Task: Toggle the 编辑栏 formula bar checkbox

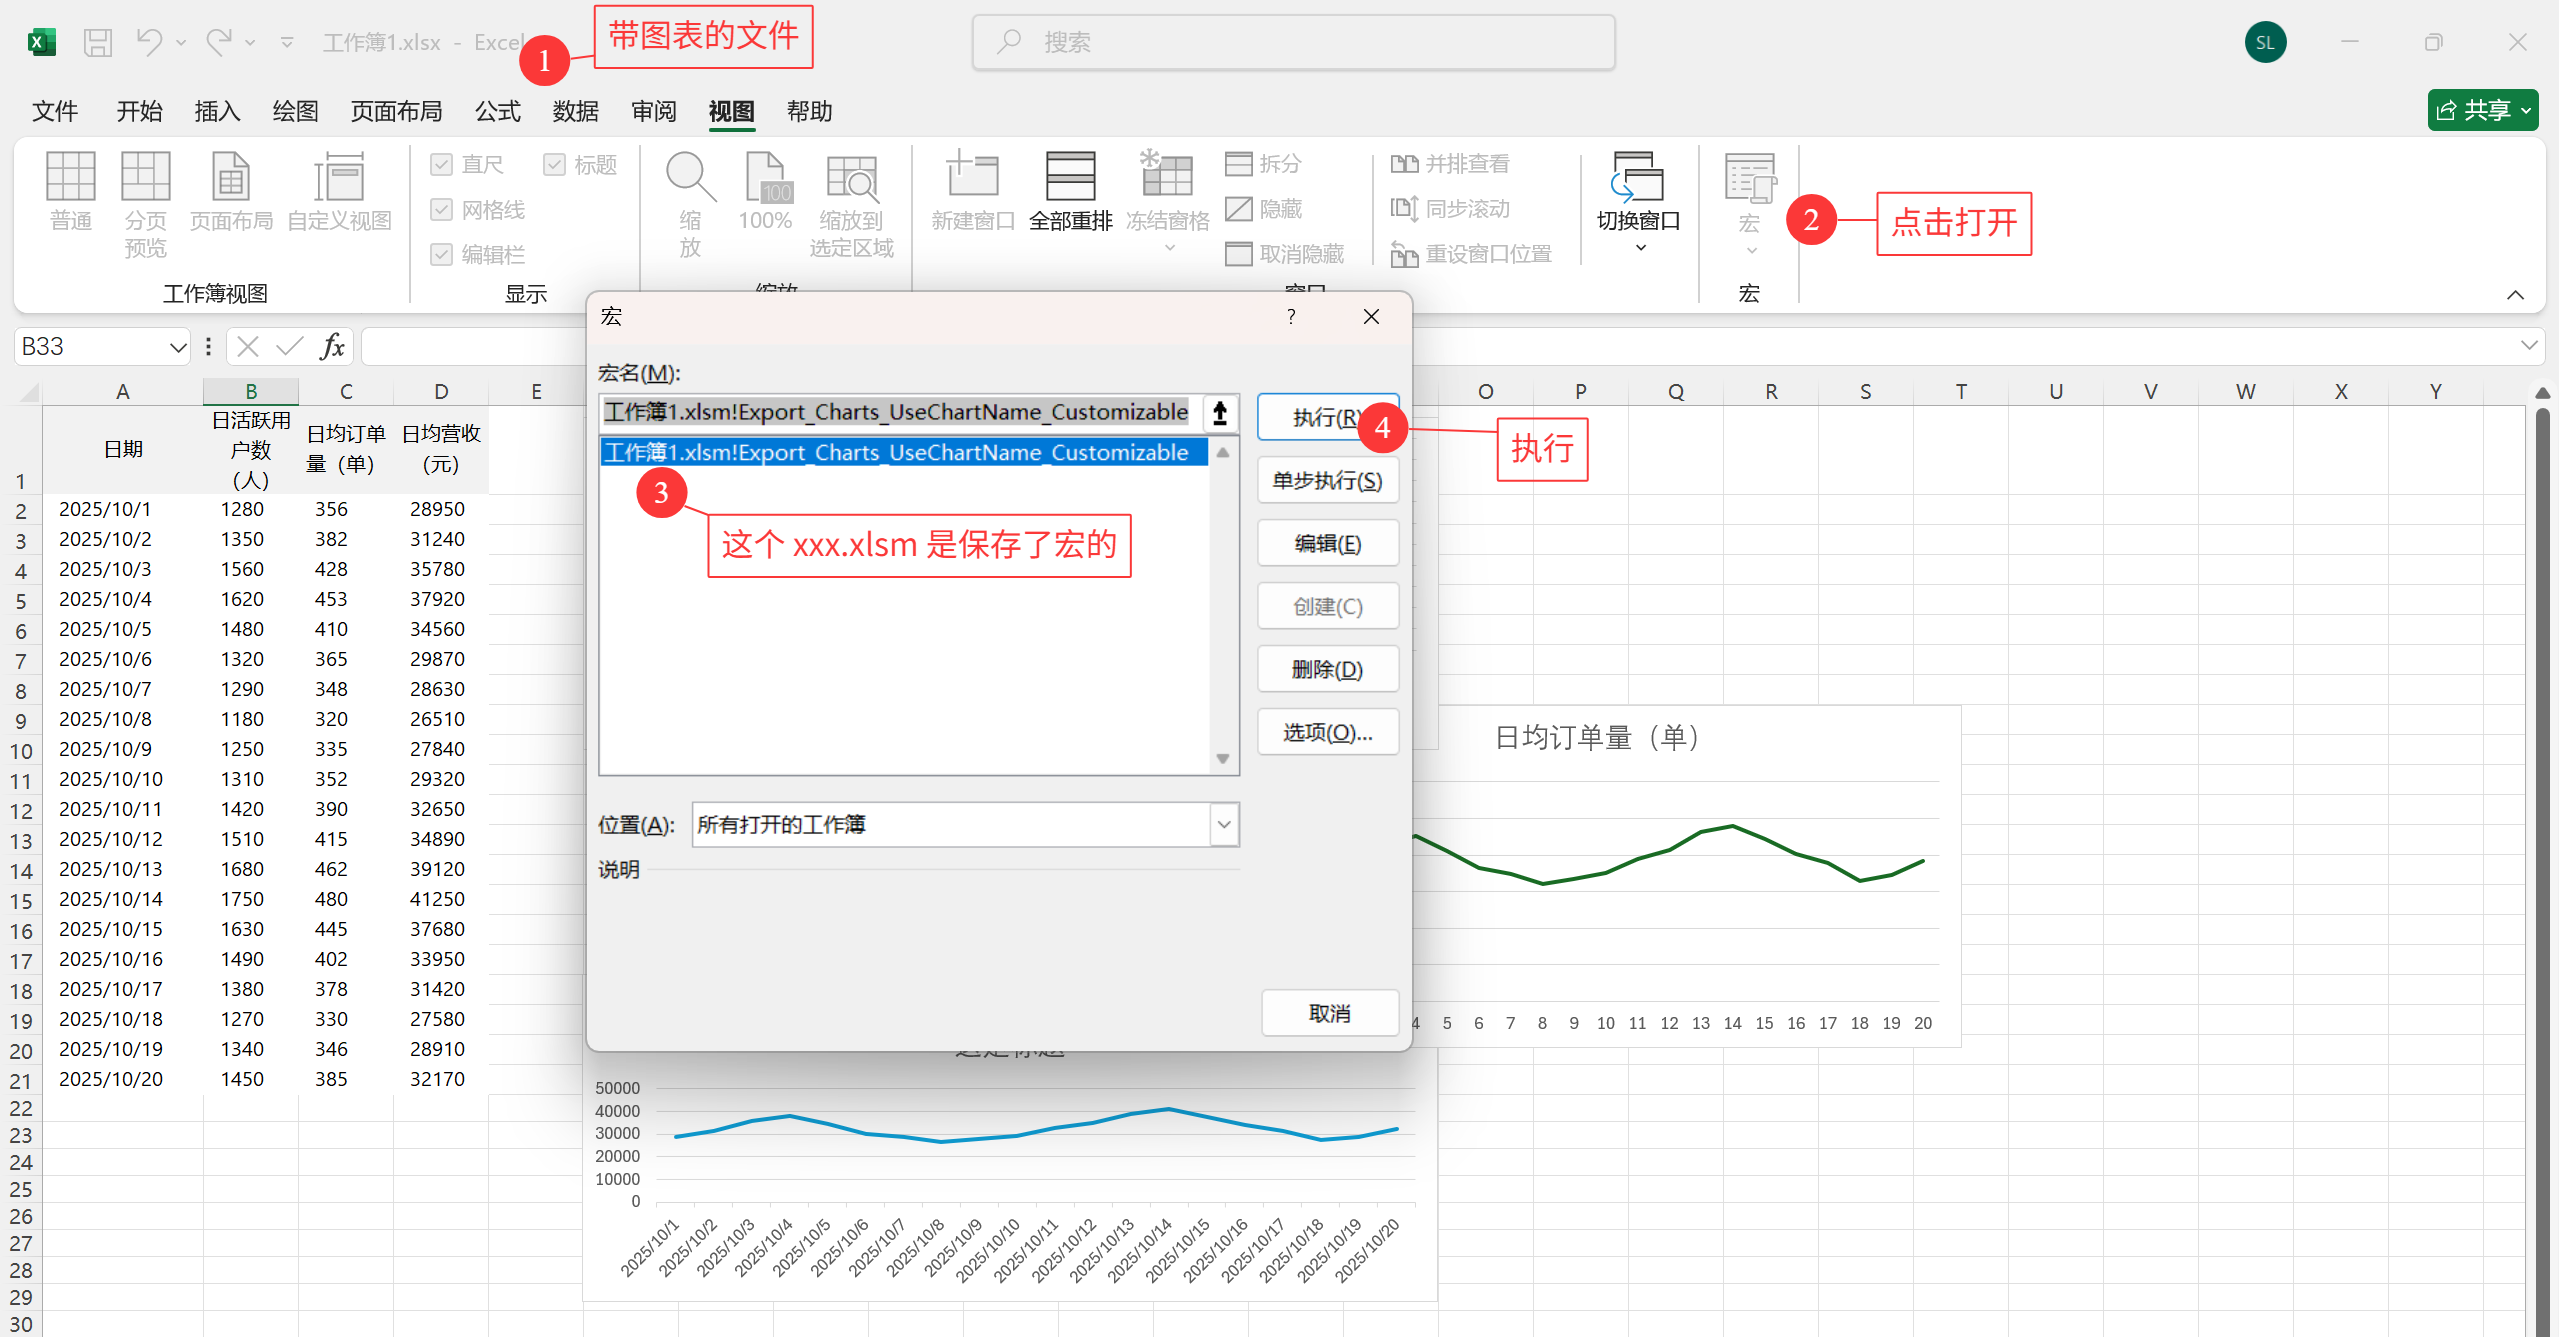Action: point(442,254)
